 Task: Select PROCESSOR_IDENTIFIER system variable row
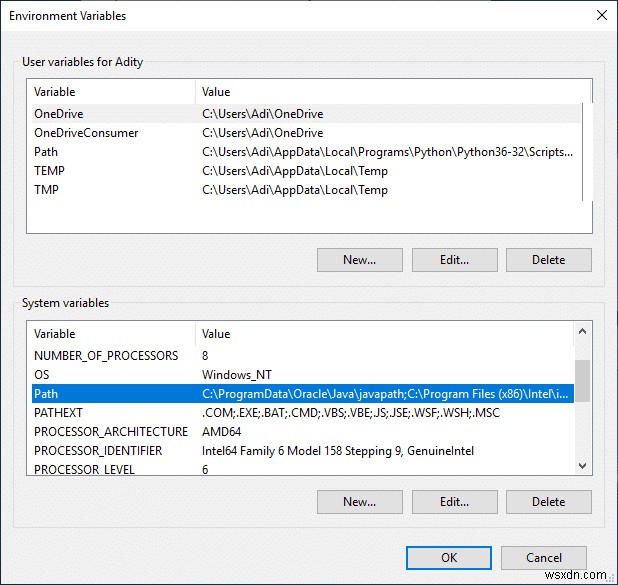coord(303,450)
